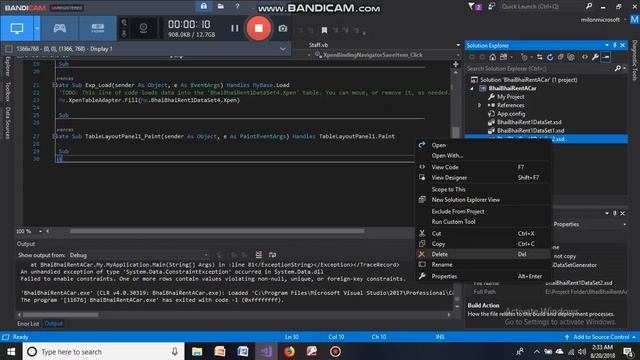Open Bandicam screen mode dropdown arrow

click(37, 28)
